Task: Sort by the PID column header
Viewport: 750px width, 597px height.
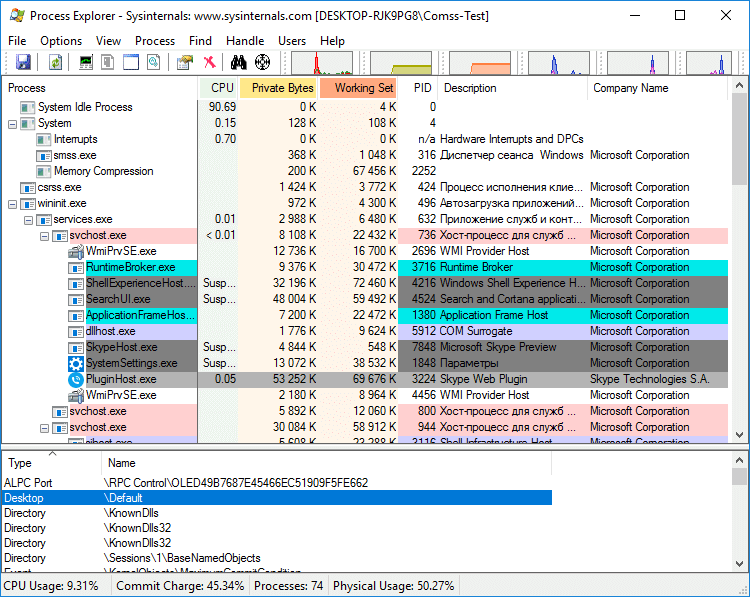Action: point(418,88)
